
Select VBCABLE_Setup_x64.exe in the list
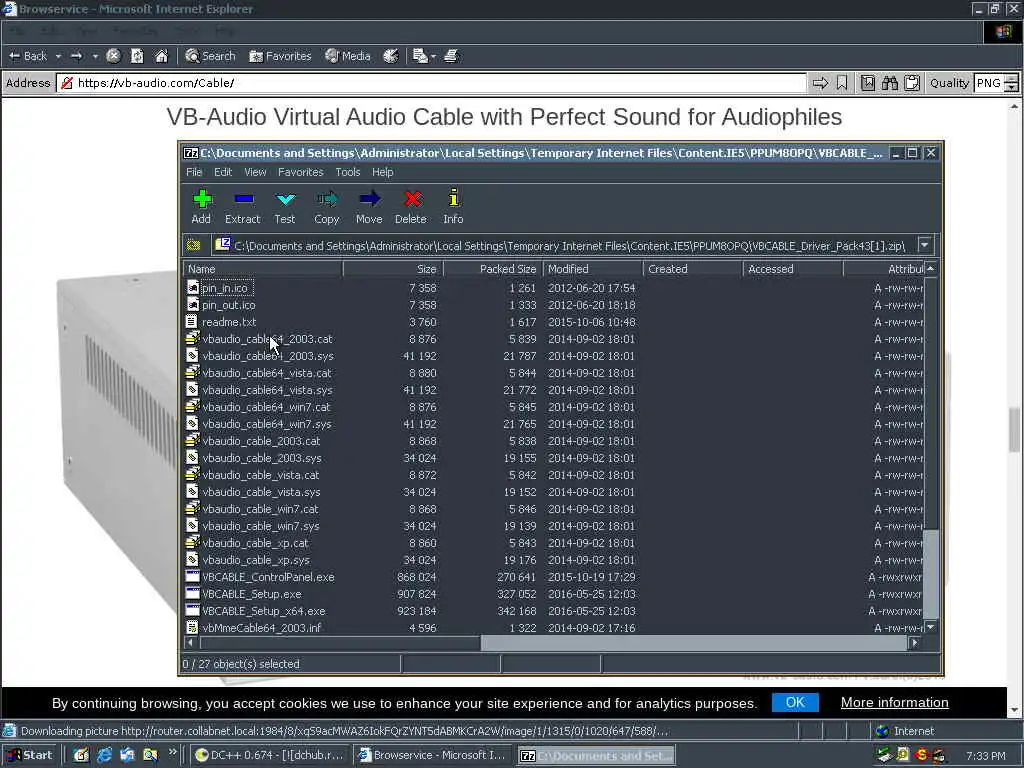[263, 611]
